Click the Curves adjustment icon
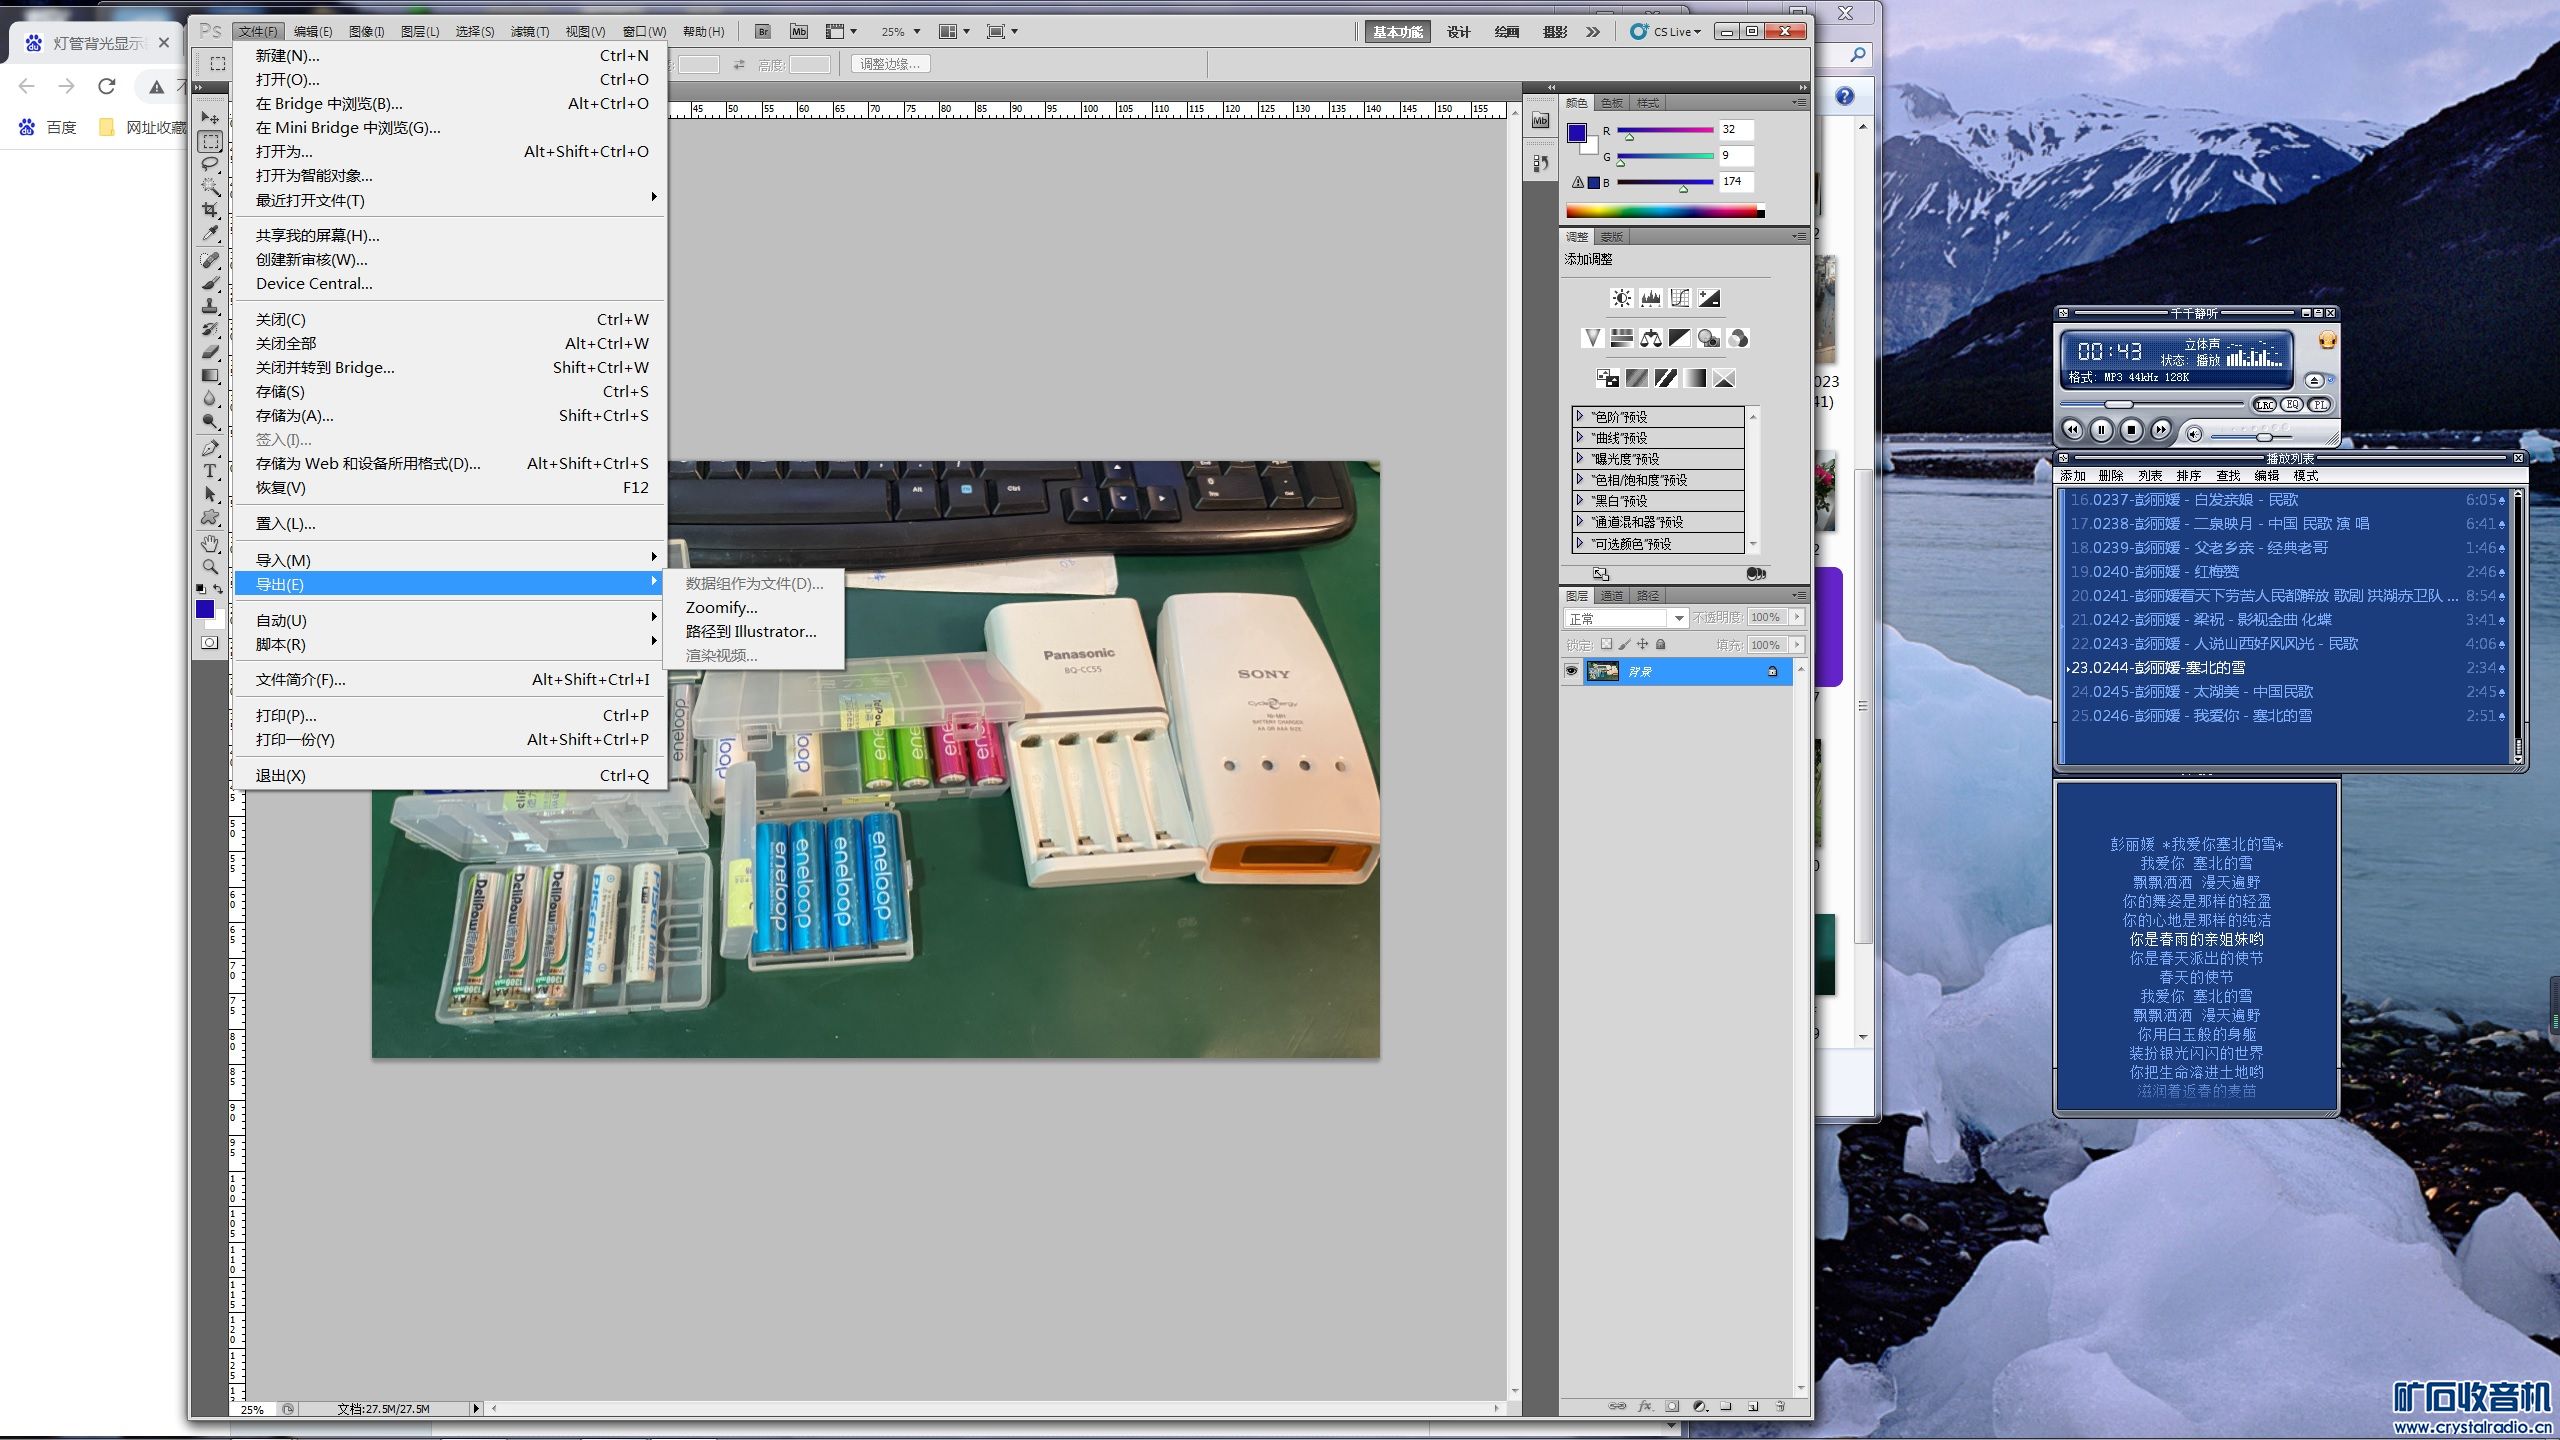 click(x=1680, y=298)
